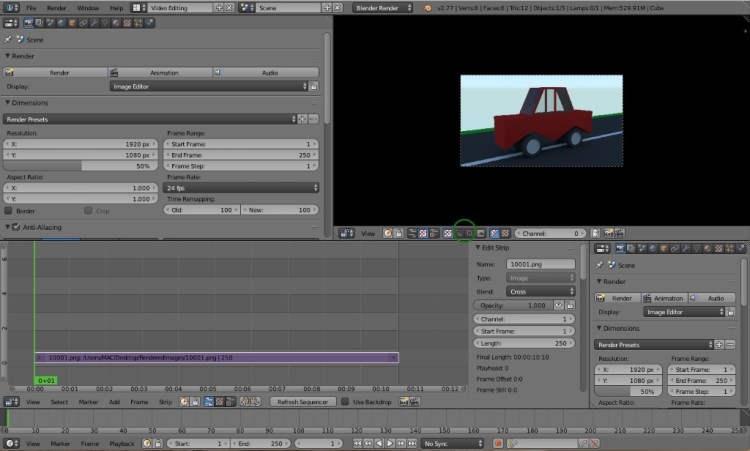750x451 pixels.
Task: Open the Render menu in top bar
Action: pyautogui.click(x=57, y=7)
